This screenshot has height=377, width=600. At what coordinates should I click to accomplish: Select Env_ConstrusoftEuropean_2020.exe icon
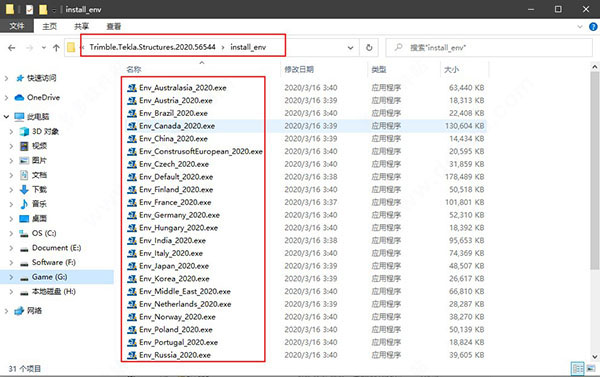[x=132, y=151]
